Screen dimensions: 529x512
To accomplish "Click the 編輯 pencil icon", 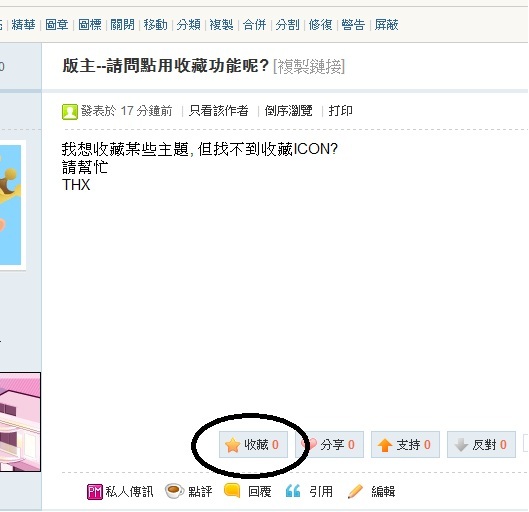I will point(355,491).
